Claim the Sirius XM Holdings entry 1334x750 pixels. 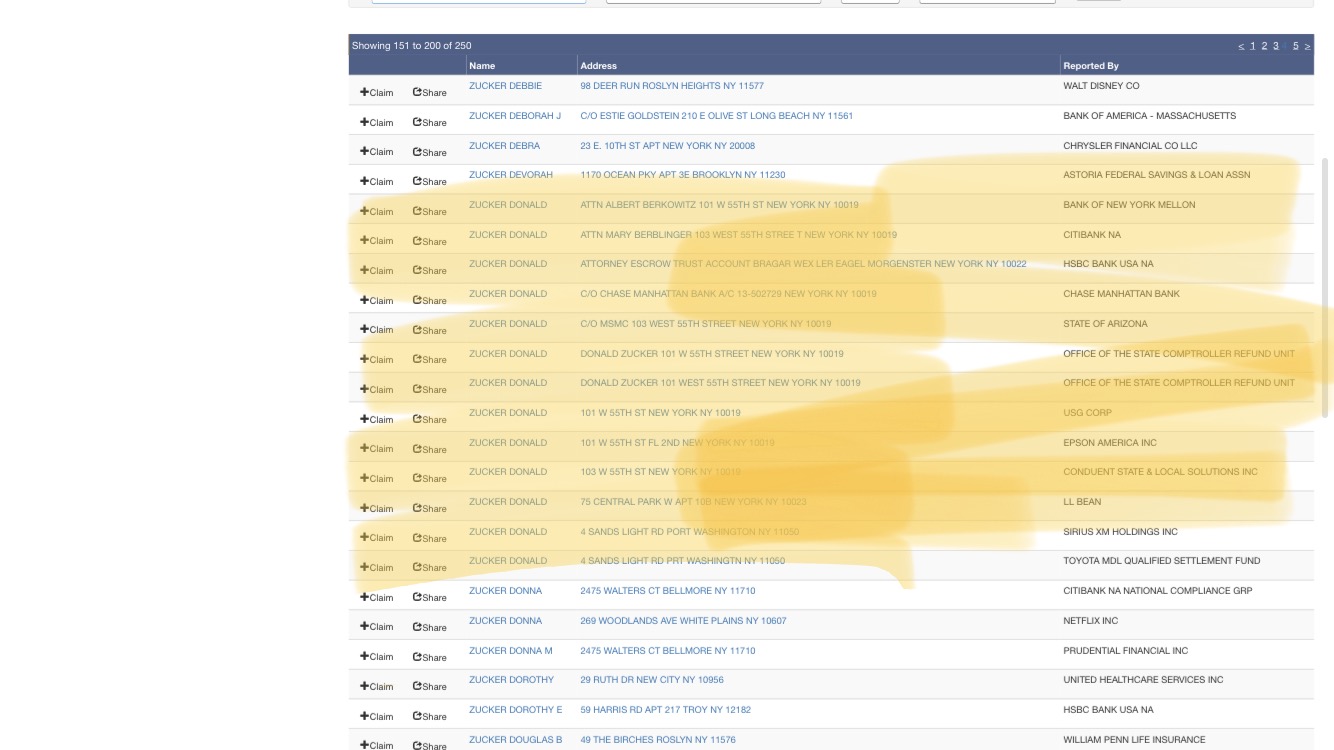click(377, 538)
